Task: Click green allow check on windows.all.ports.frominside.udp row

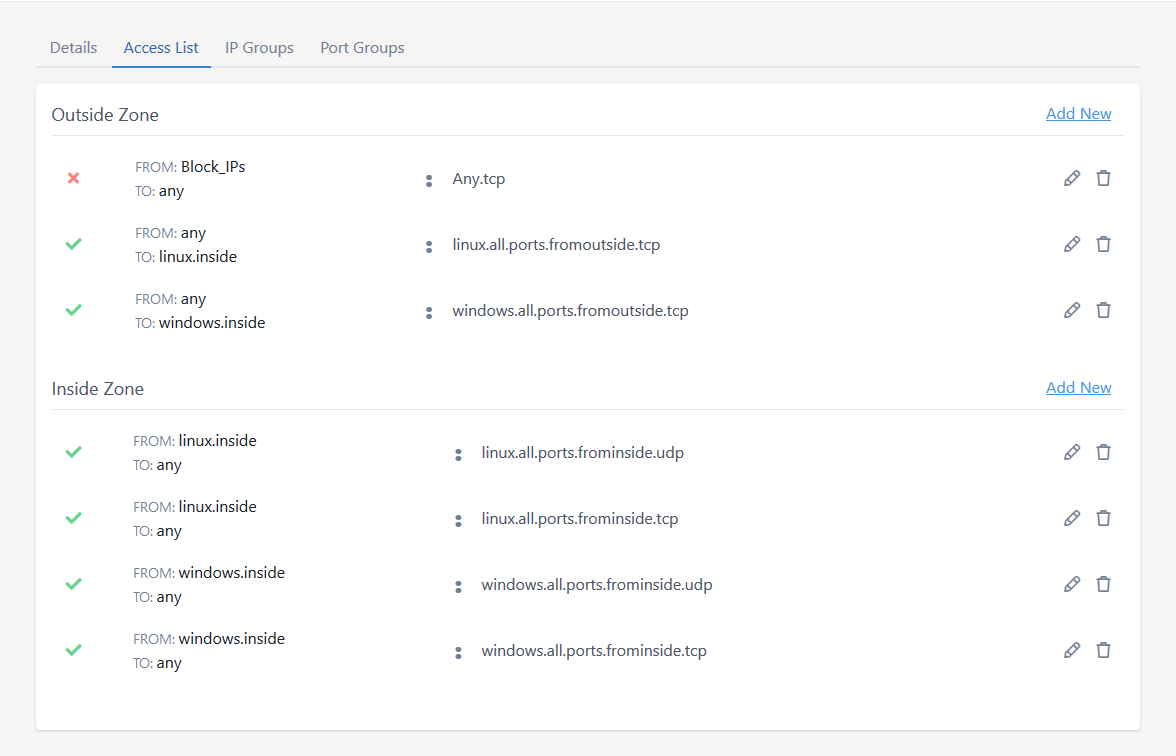Action: (x=74, y=584)
